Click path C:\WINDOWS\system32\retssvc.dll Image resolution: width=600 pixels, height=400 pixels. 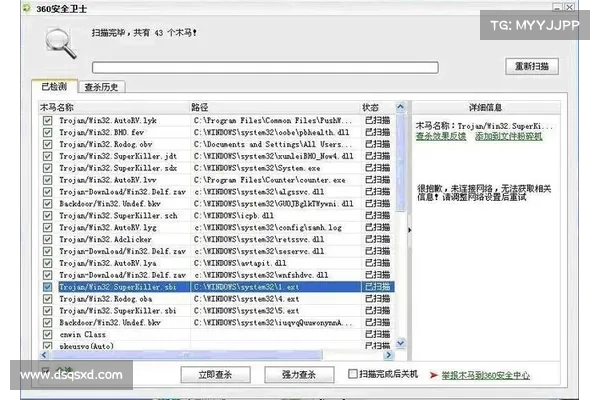tap(259, 239)
